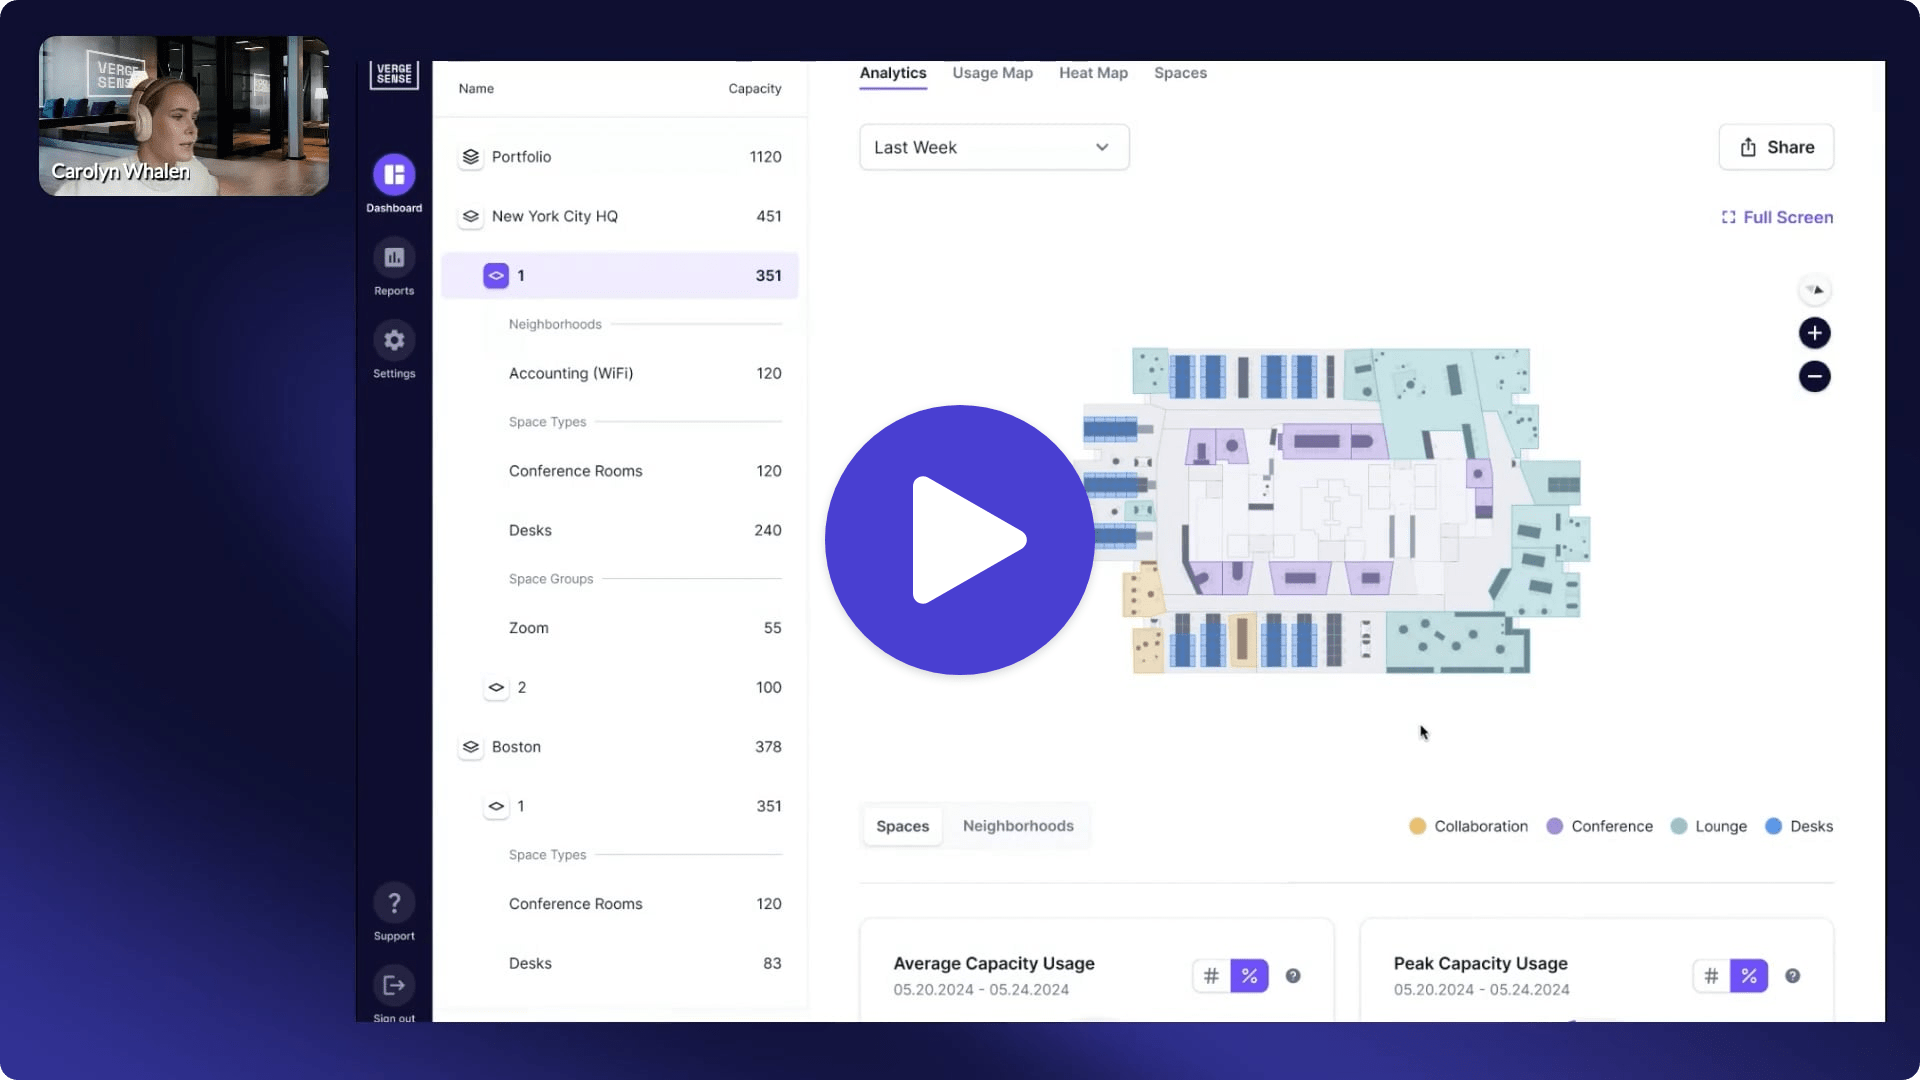This screenshot has height=1080, width=1920.
Task: Click the floor plan map
Action: [x=1336, y=510]
